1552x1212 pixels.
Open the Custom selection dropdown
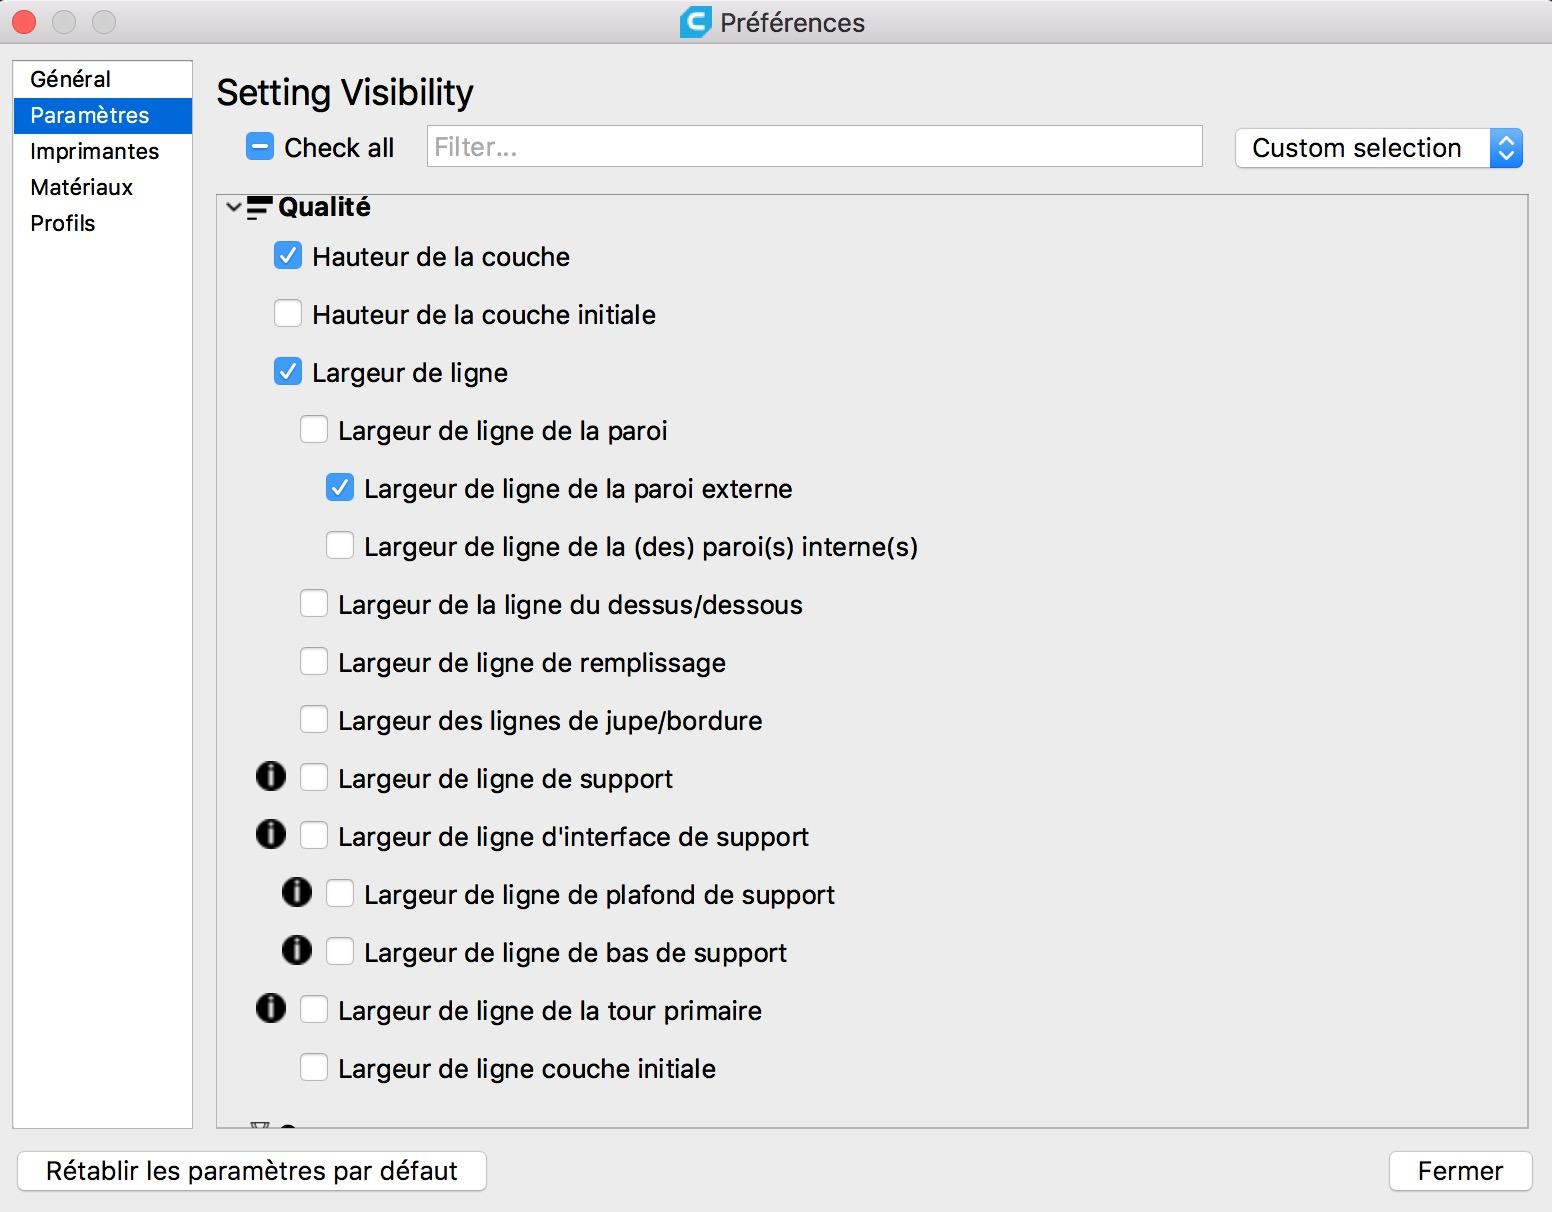tap(1378, 148)
